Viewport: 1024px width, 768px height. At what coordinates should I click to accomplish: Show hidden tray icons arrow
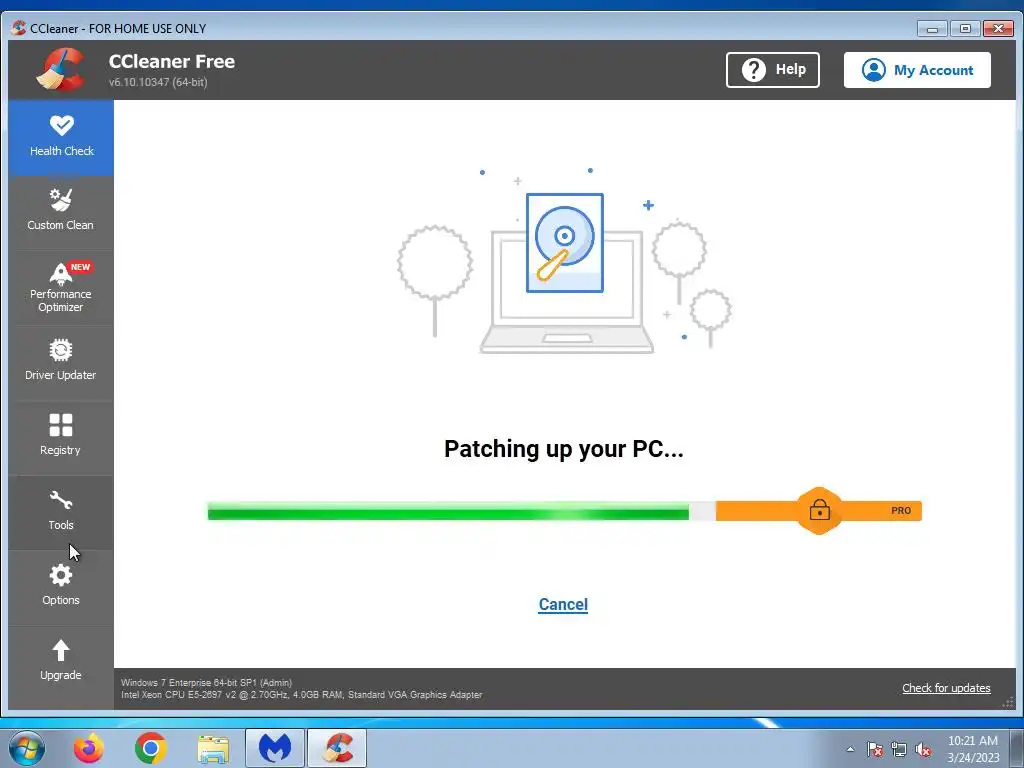pos(850,749)
